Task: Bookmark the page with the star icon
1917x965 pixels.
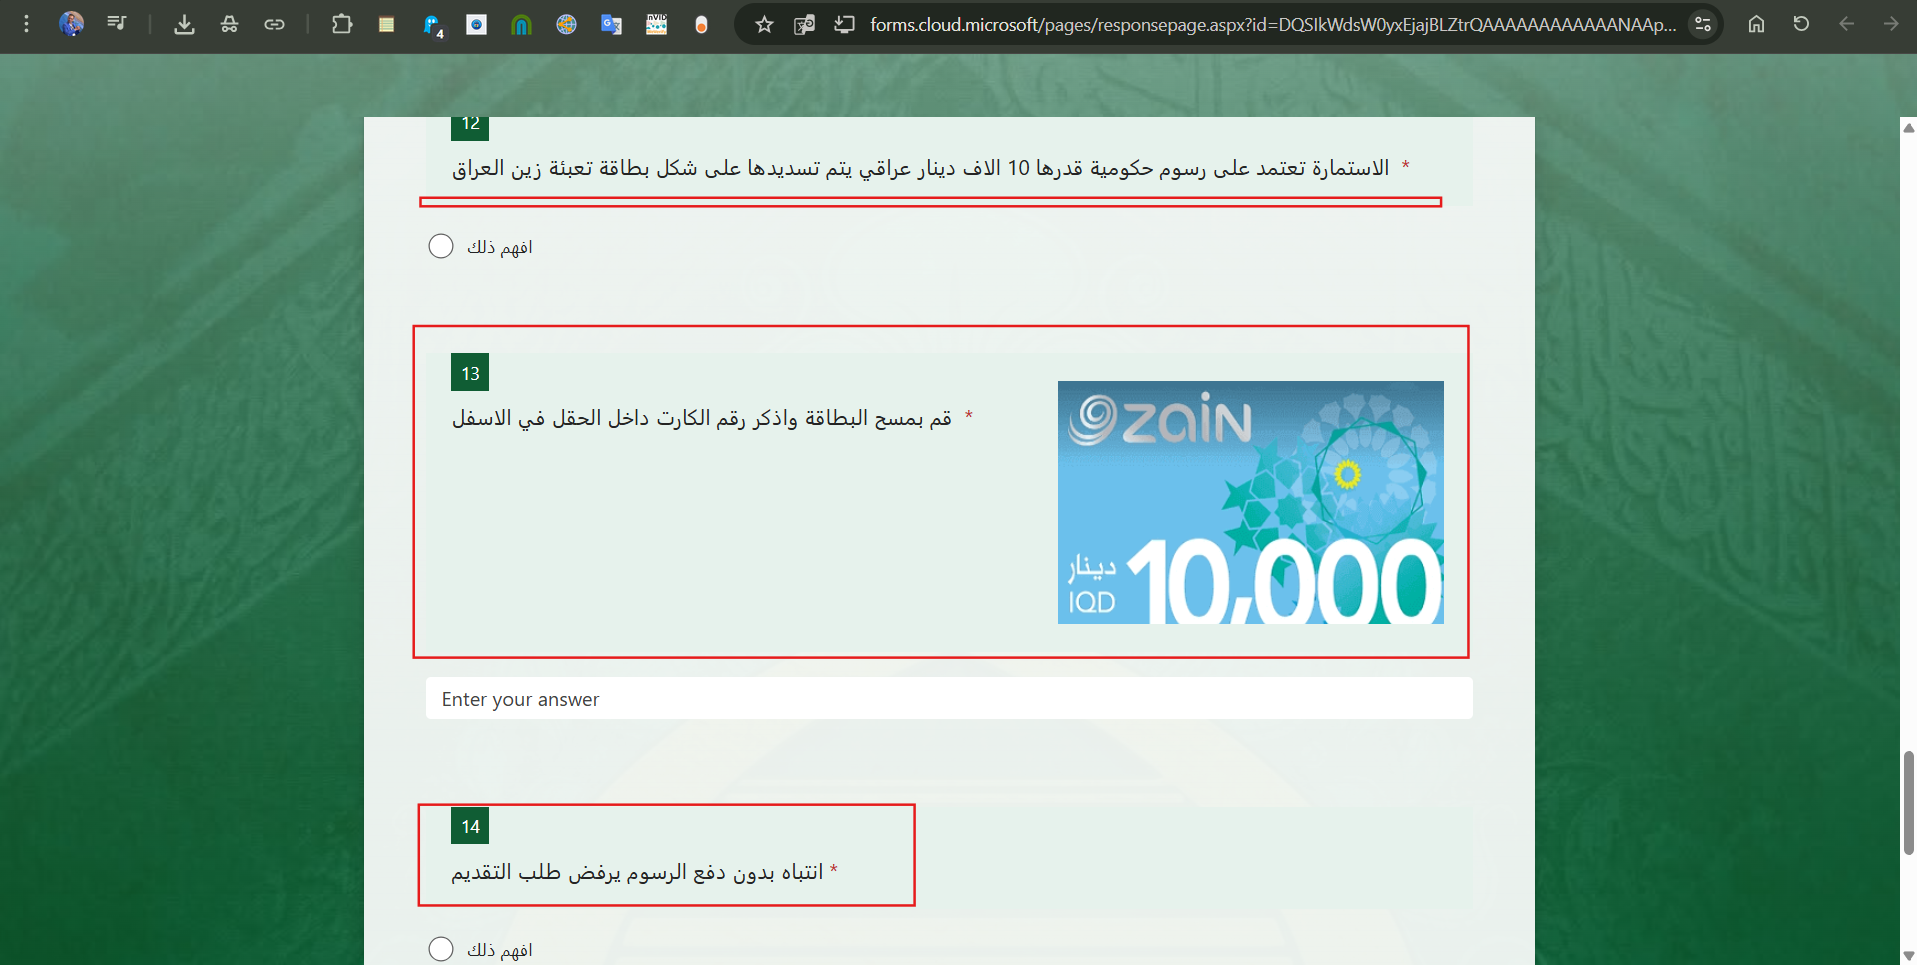Action: coord(764,24)
